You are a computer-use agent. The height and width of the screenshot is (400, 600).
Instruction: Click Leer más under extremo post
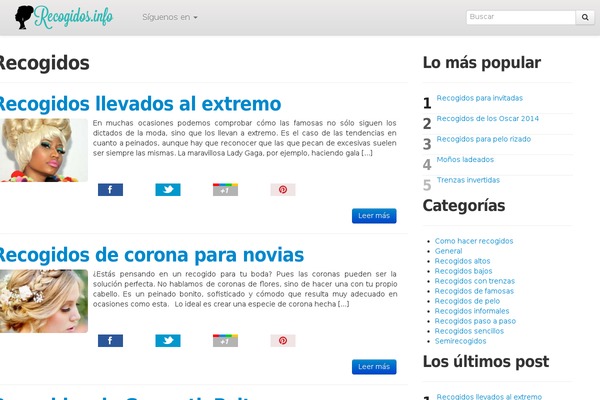click(x=374, y=216)
